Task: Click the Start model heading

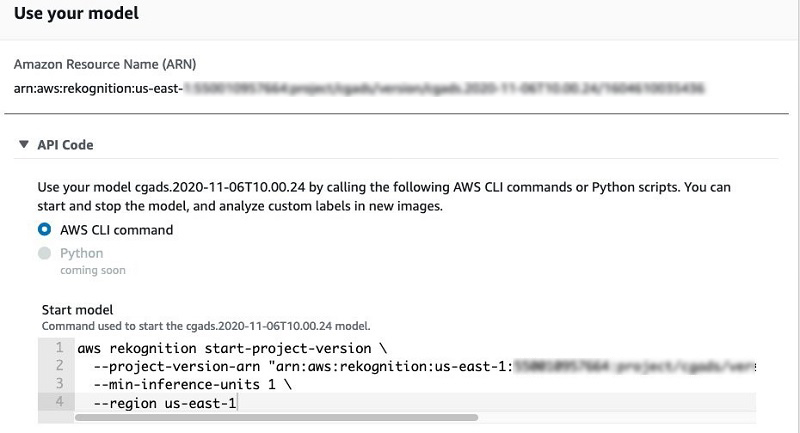Action: coord(78,310)
